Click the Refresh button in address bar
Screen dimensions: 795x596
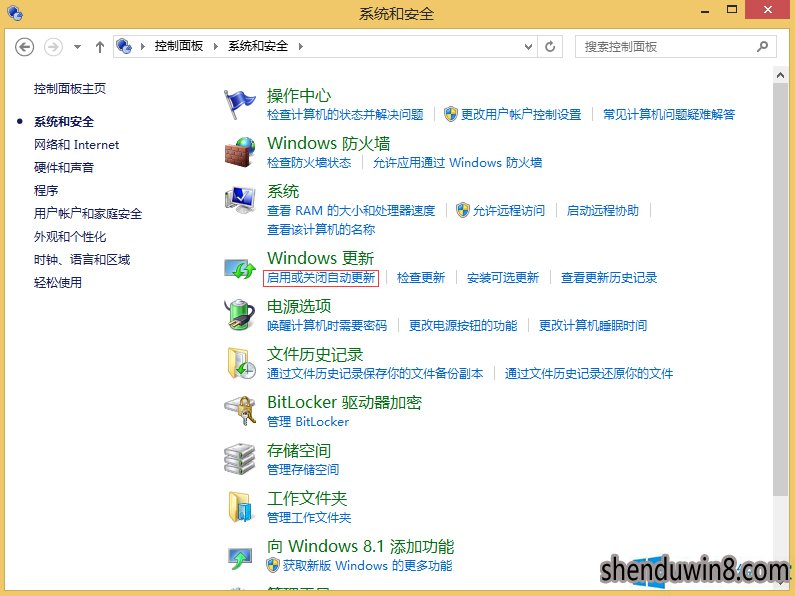tap(550, 47)
